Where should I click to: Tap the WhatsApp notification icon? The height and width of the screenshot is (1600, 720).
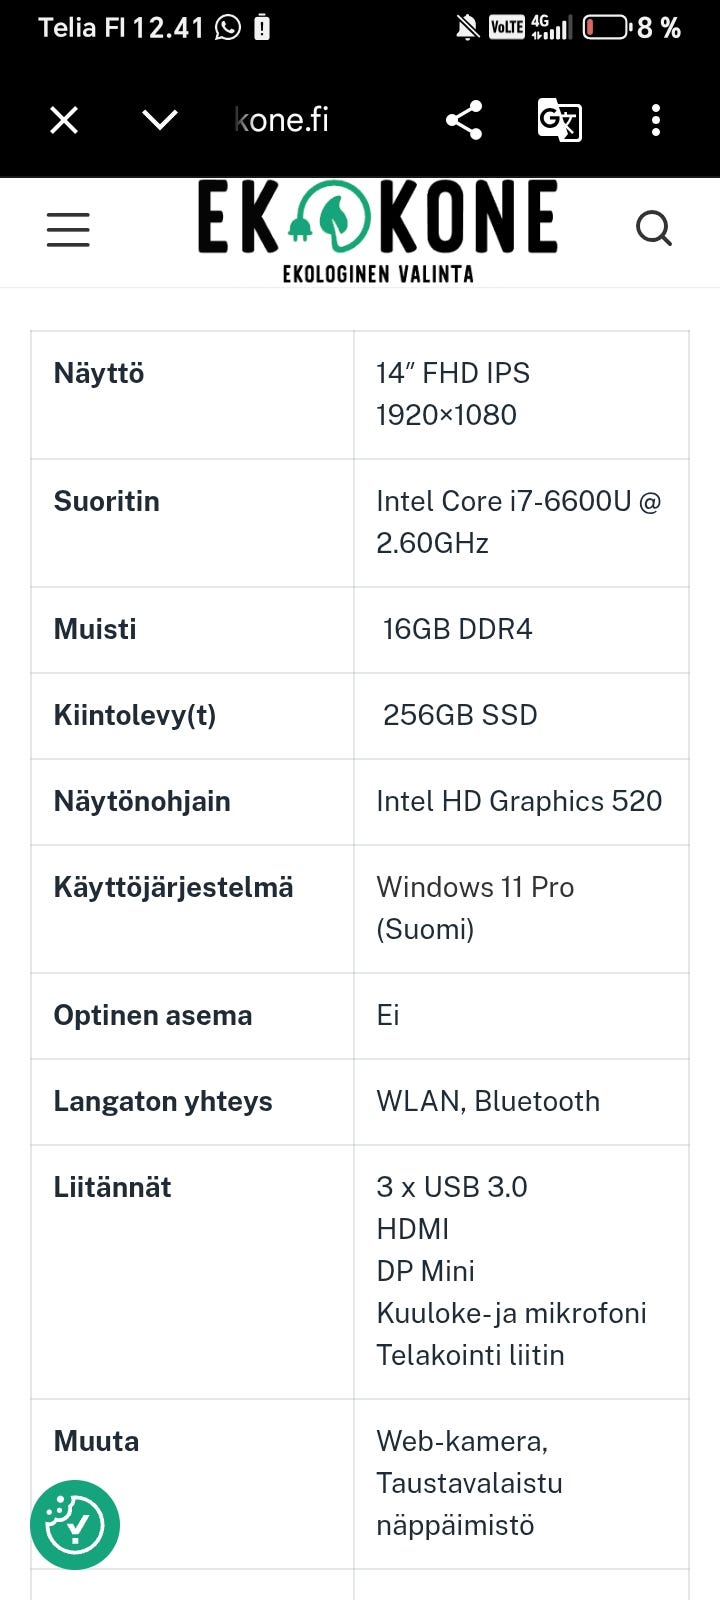coord(228,28)
